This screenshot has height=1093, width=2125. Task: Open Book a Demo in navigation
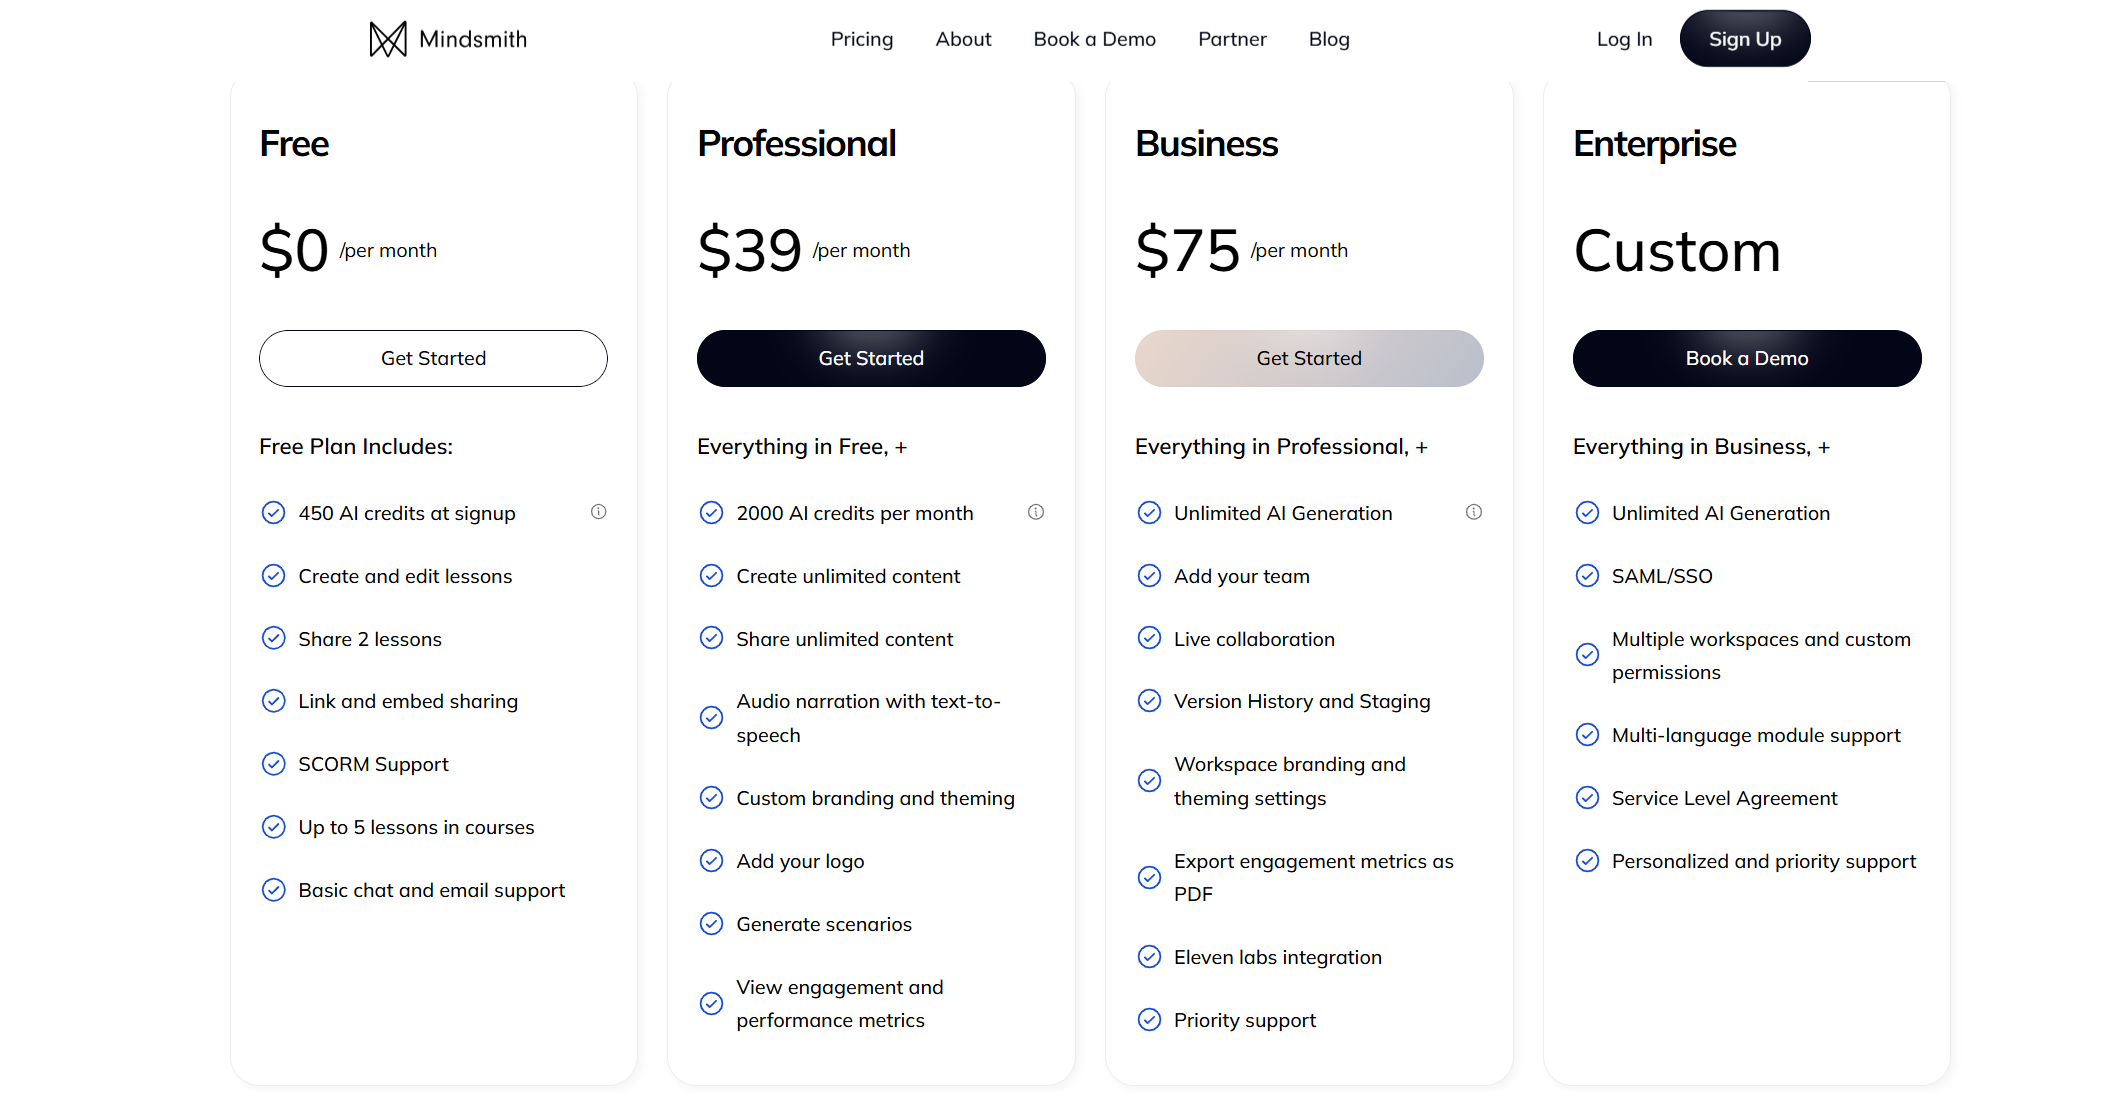(x=1094, y=39)
